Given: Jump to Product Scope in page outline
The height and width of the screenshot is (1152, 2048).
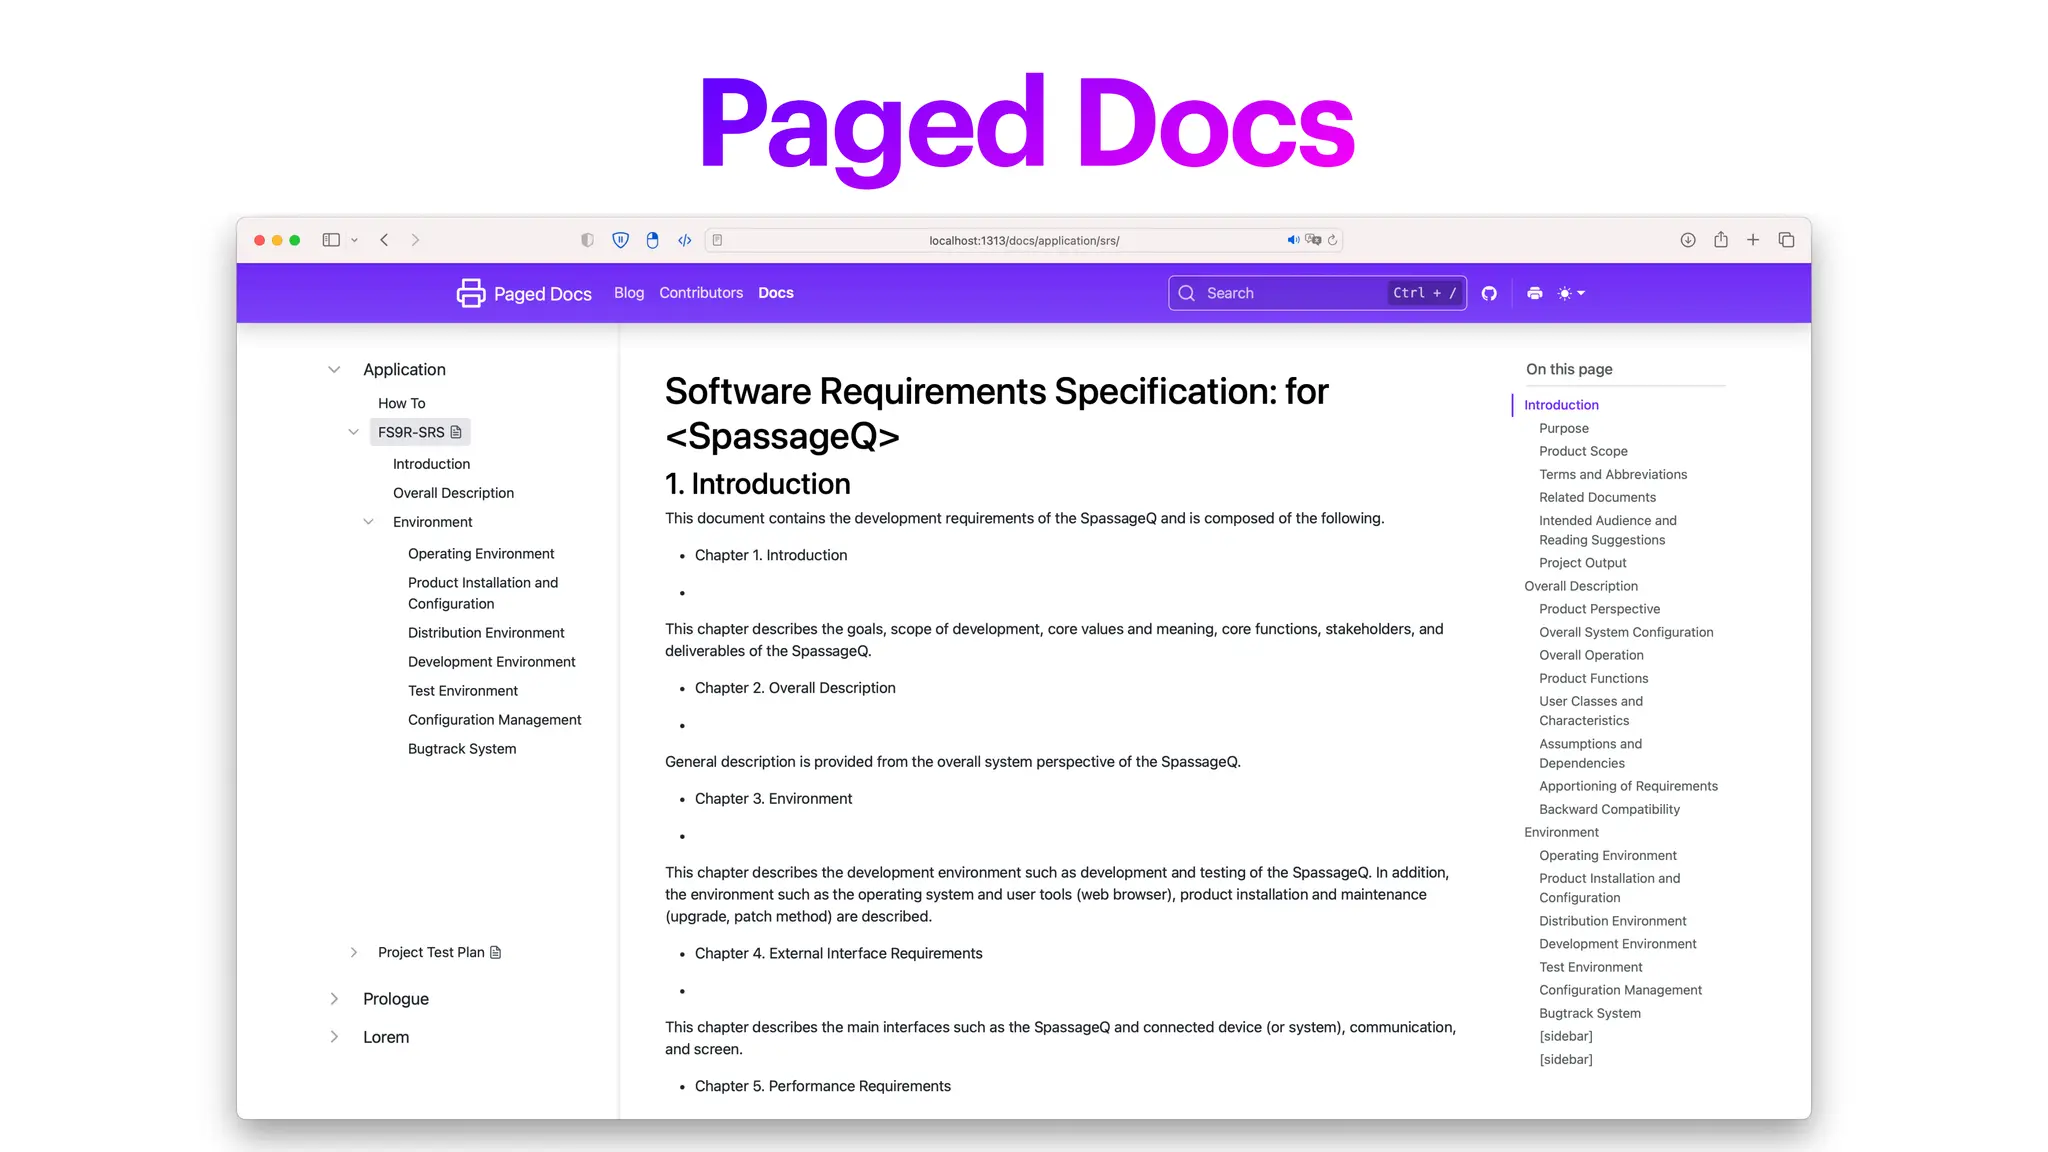Looking at the screenshot, I should point(1583,451).
